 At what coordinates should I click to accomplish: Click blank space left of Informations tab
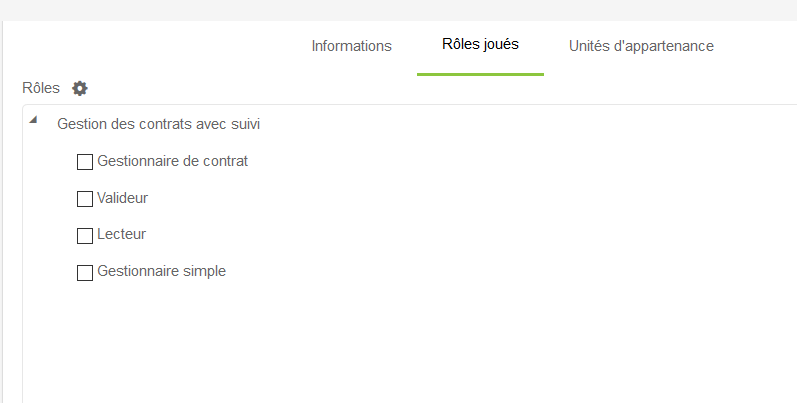[150, 46]
